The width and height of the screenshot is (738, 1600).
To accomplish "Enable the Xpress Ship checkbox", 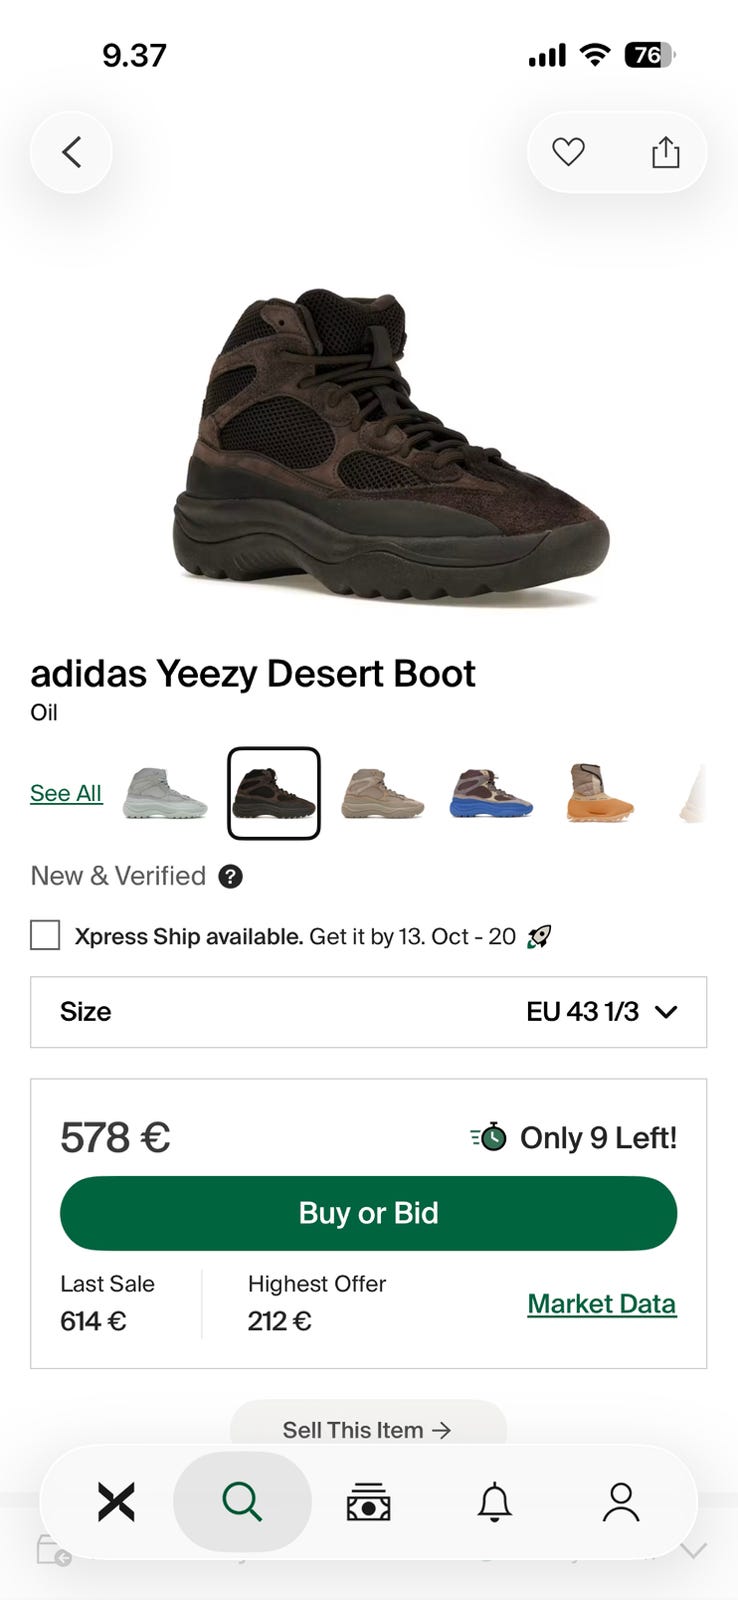I will (45, 935).
